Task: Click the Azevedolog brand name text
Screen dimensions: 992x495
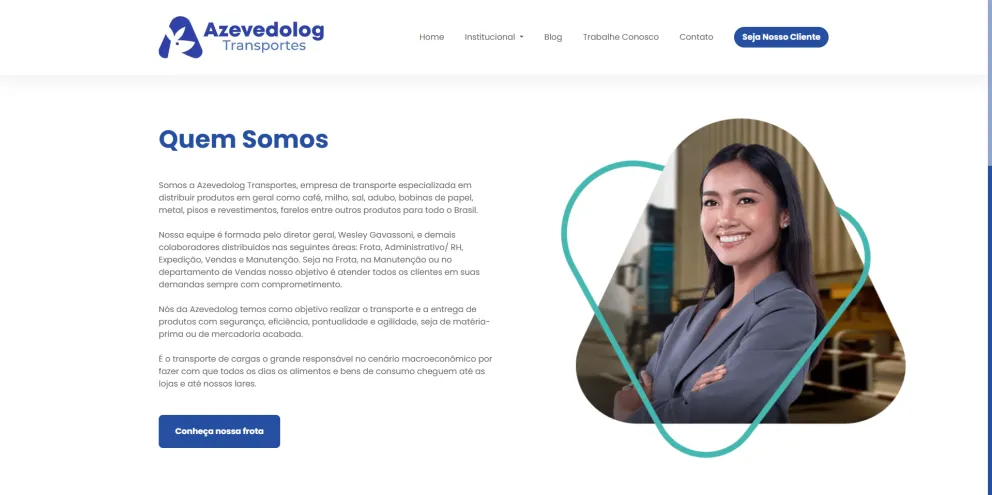Action: [x=264, y=29]
